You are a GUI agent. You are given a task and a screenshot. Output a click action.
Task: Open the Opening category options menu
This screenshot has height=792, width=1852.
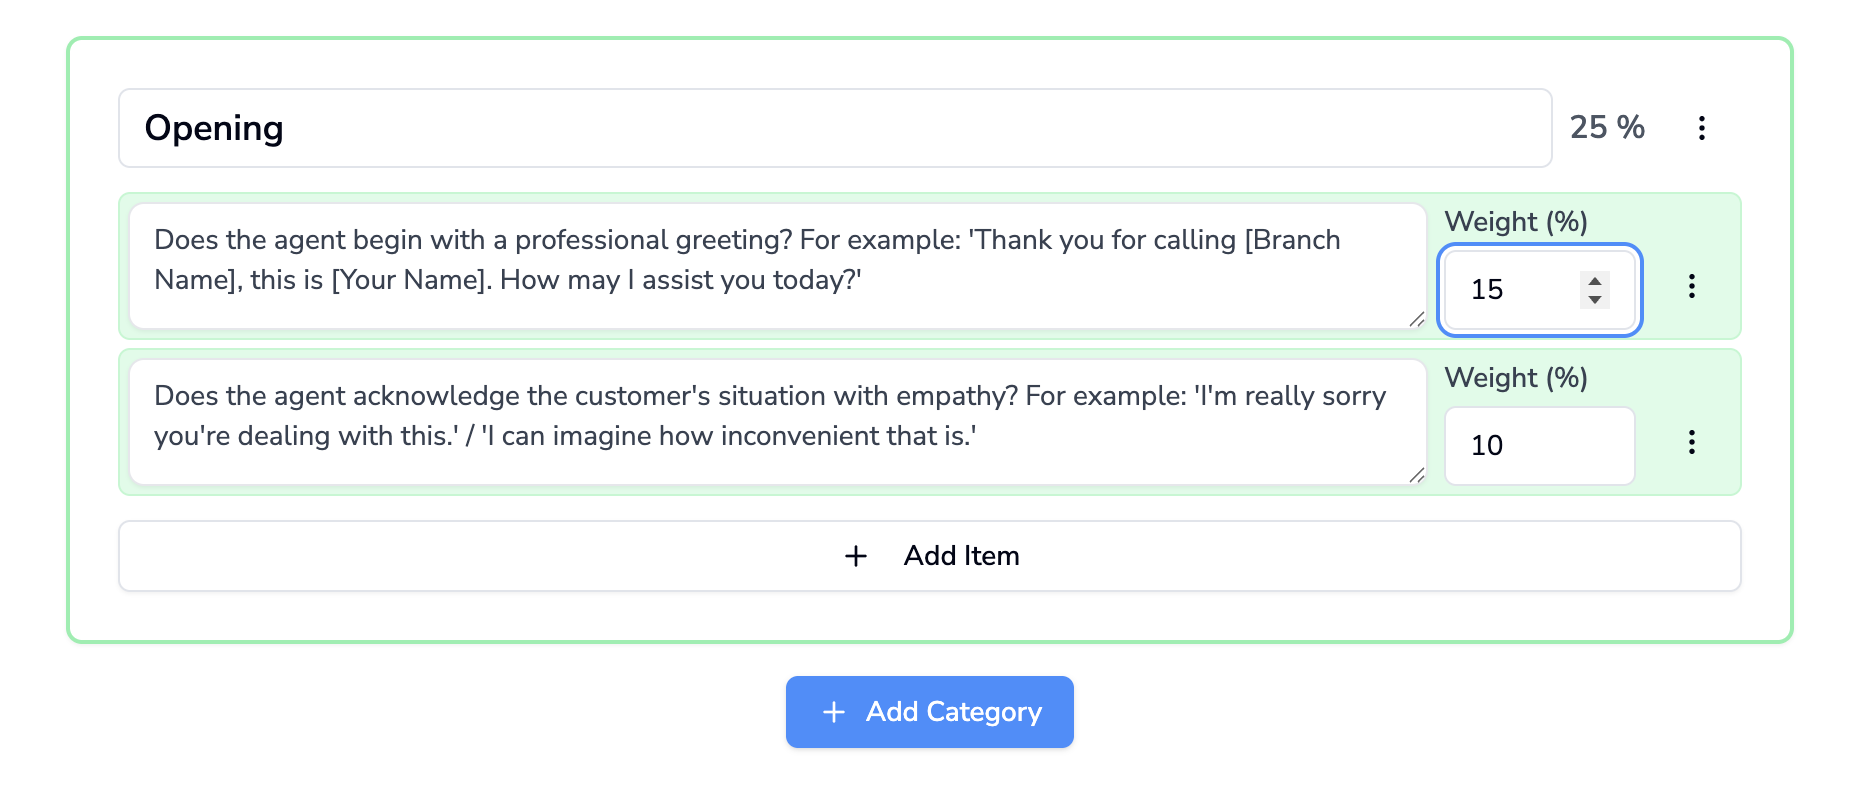(x=1701, y=128)
